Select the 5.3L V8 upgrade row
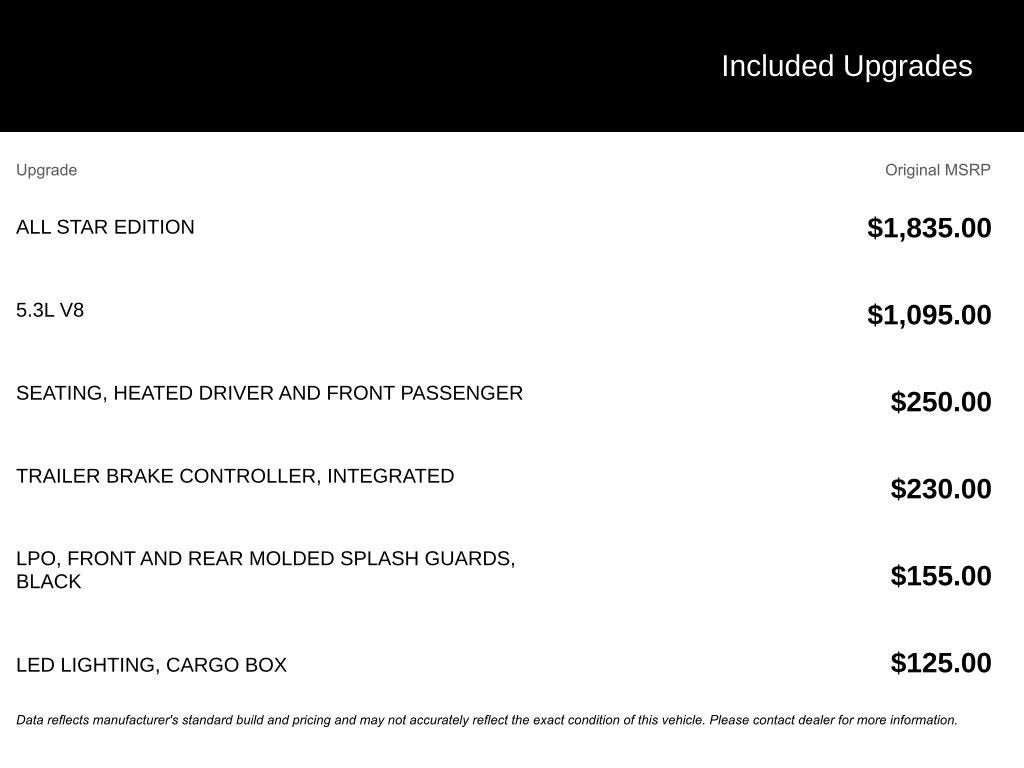This screenshot has width=1024, height=768. coord(504,311)
